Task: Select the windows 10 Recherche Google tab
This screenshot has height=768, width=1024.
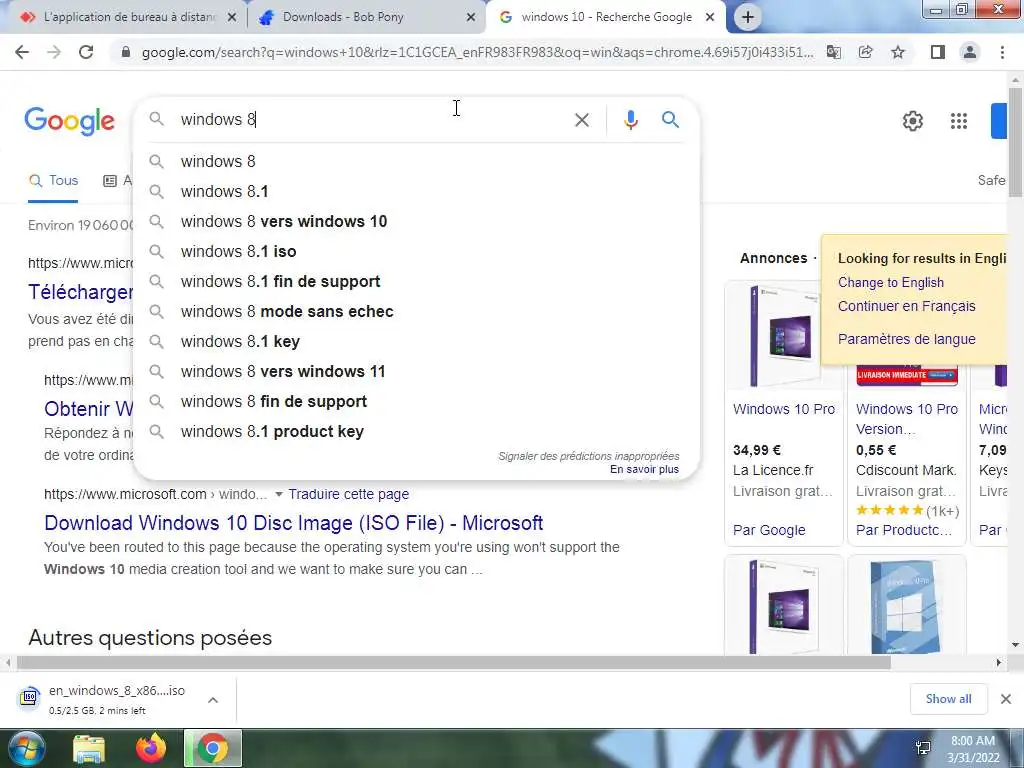Action: (x=606, y=17)
